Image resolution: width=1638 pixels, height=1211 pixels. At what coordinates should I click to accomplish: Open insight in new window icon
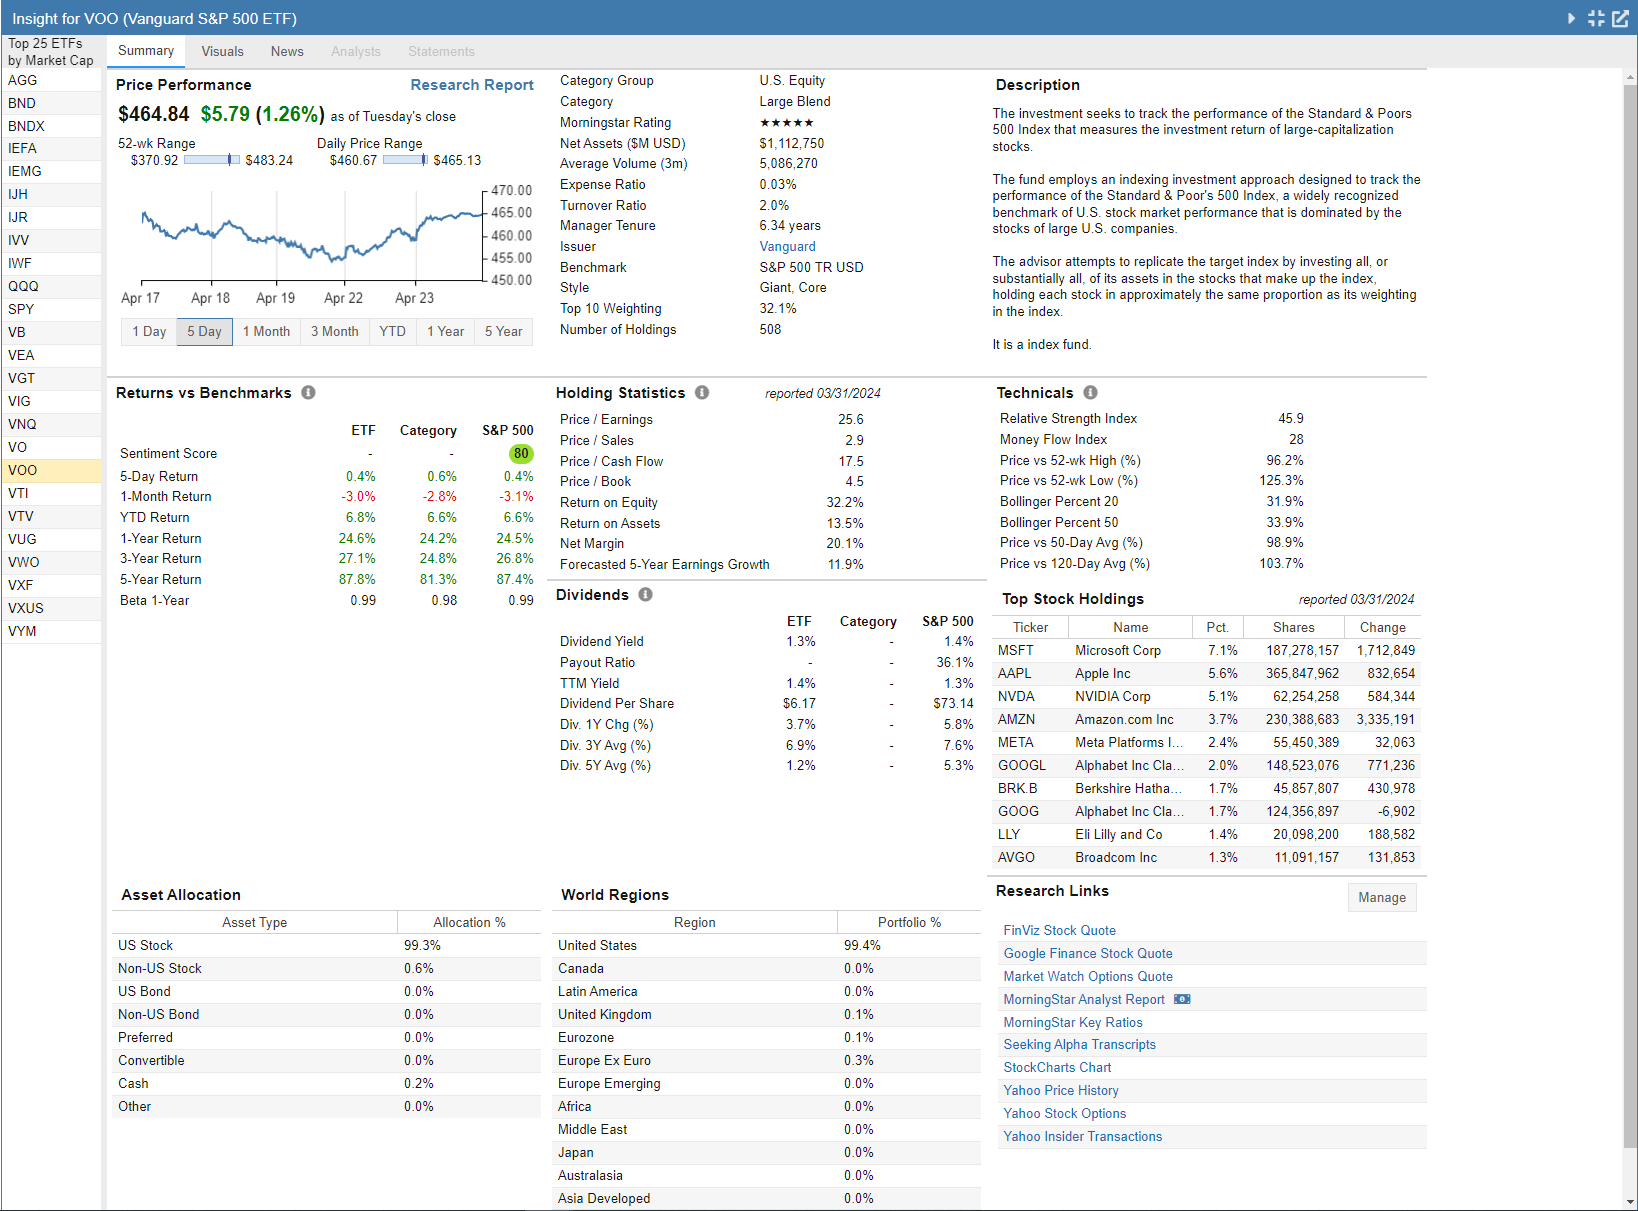(x=1621, y=18)
